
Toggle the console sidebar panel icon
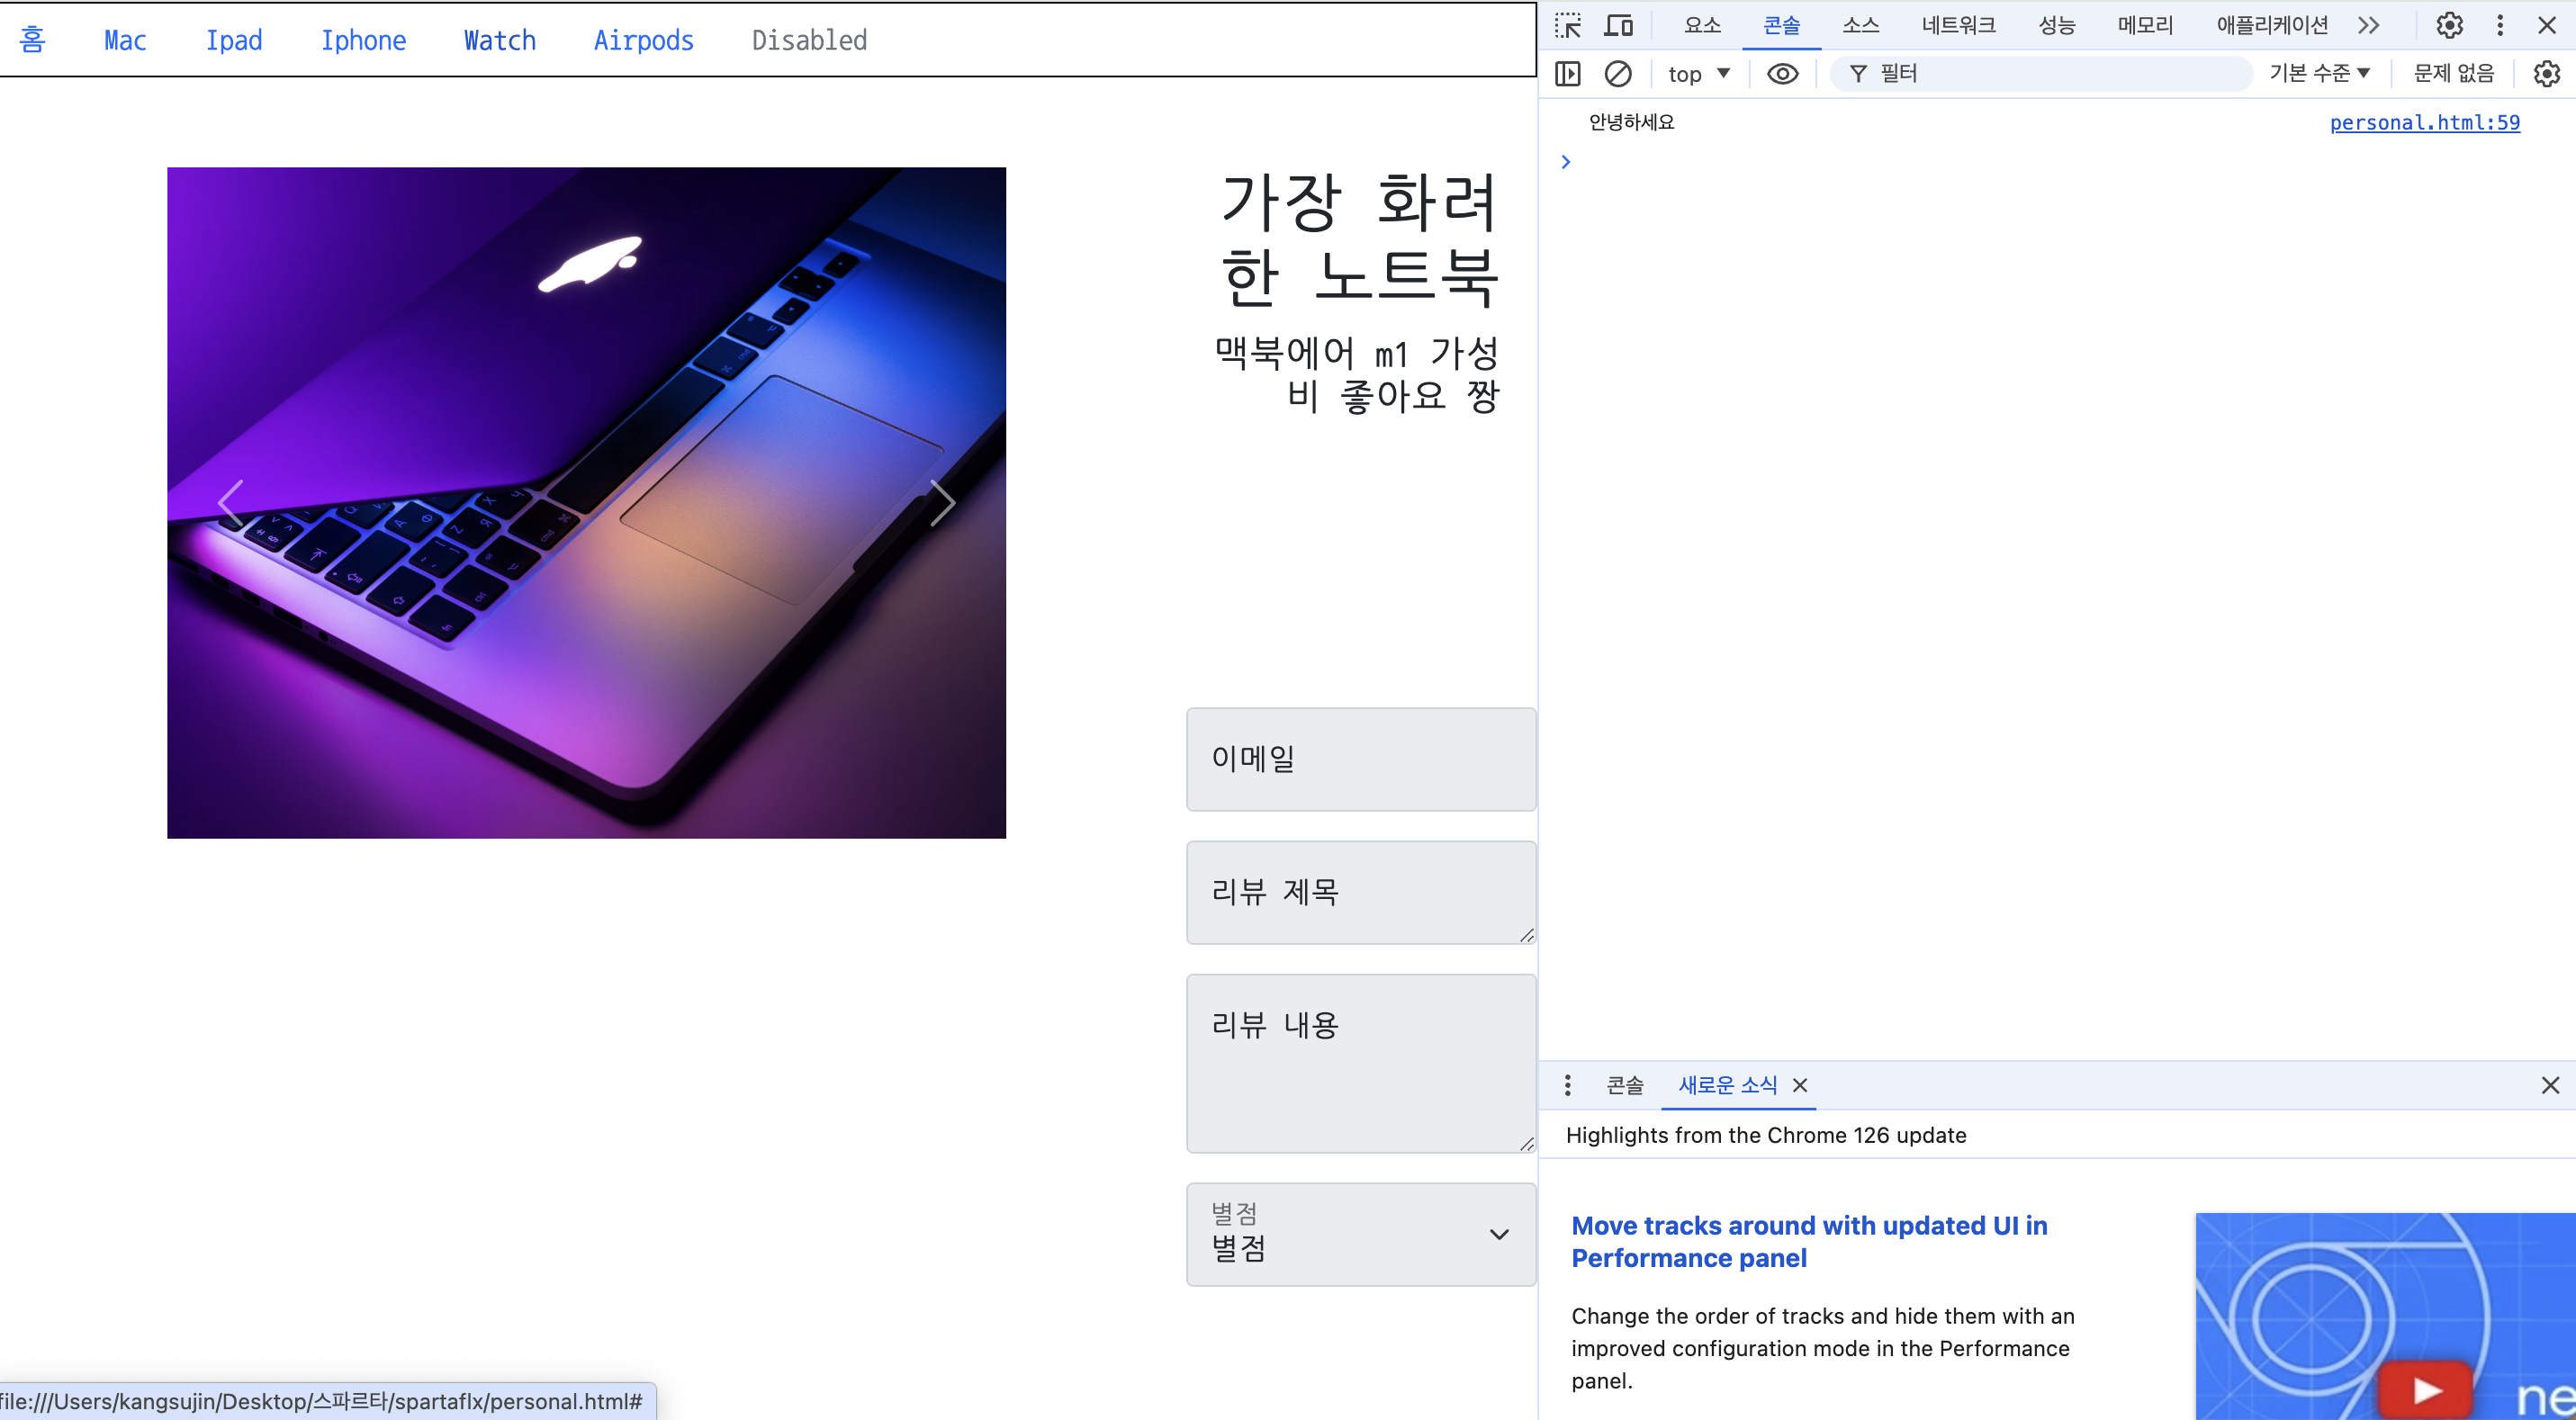pos(1567,73)
